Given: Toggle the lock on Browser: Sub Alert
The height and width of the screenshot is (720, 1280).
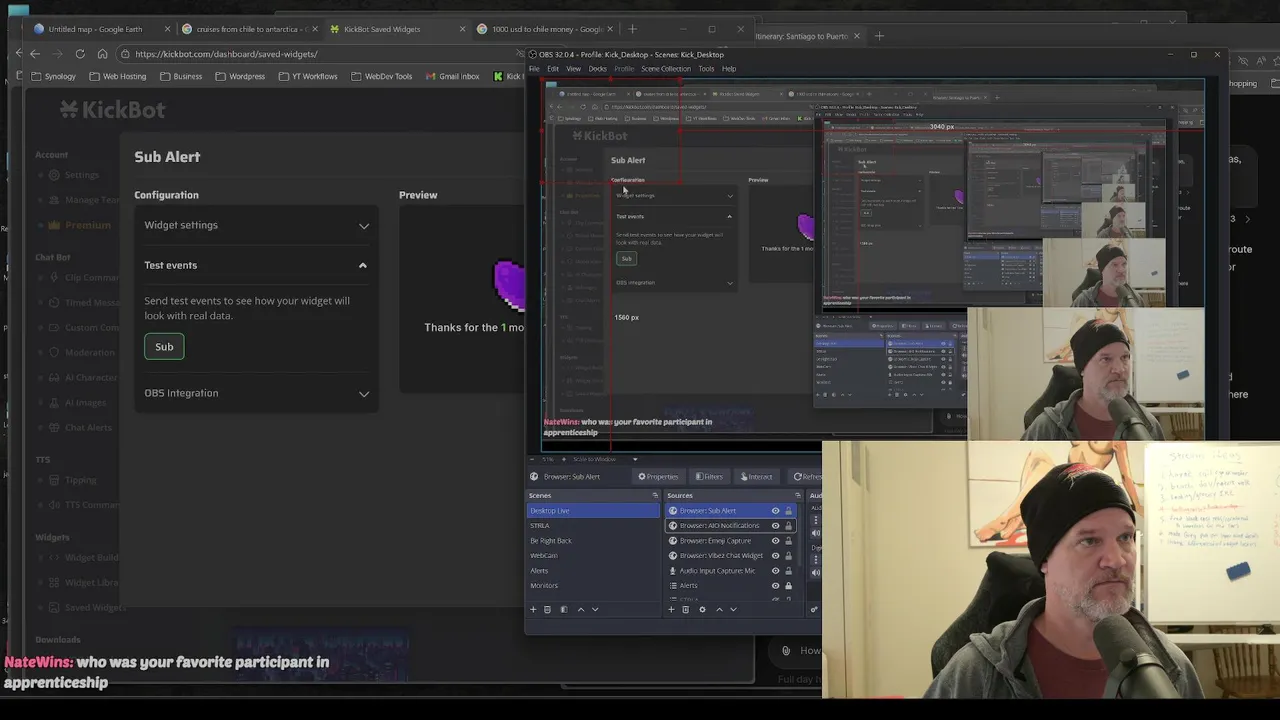Looking at the screenshot, I should coord(788,511).
